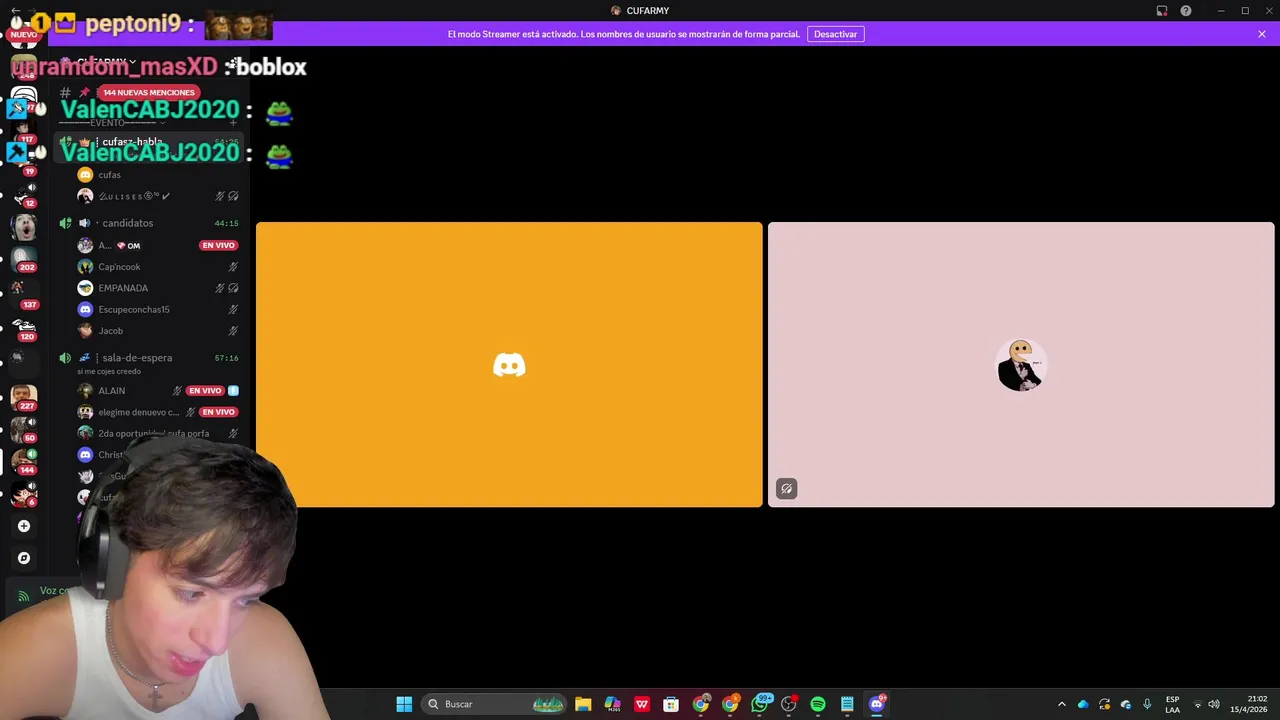Click the taskbar Buscar search box
This screenshot has width=1280, height=720.
[x=495, y=704]
